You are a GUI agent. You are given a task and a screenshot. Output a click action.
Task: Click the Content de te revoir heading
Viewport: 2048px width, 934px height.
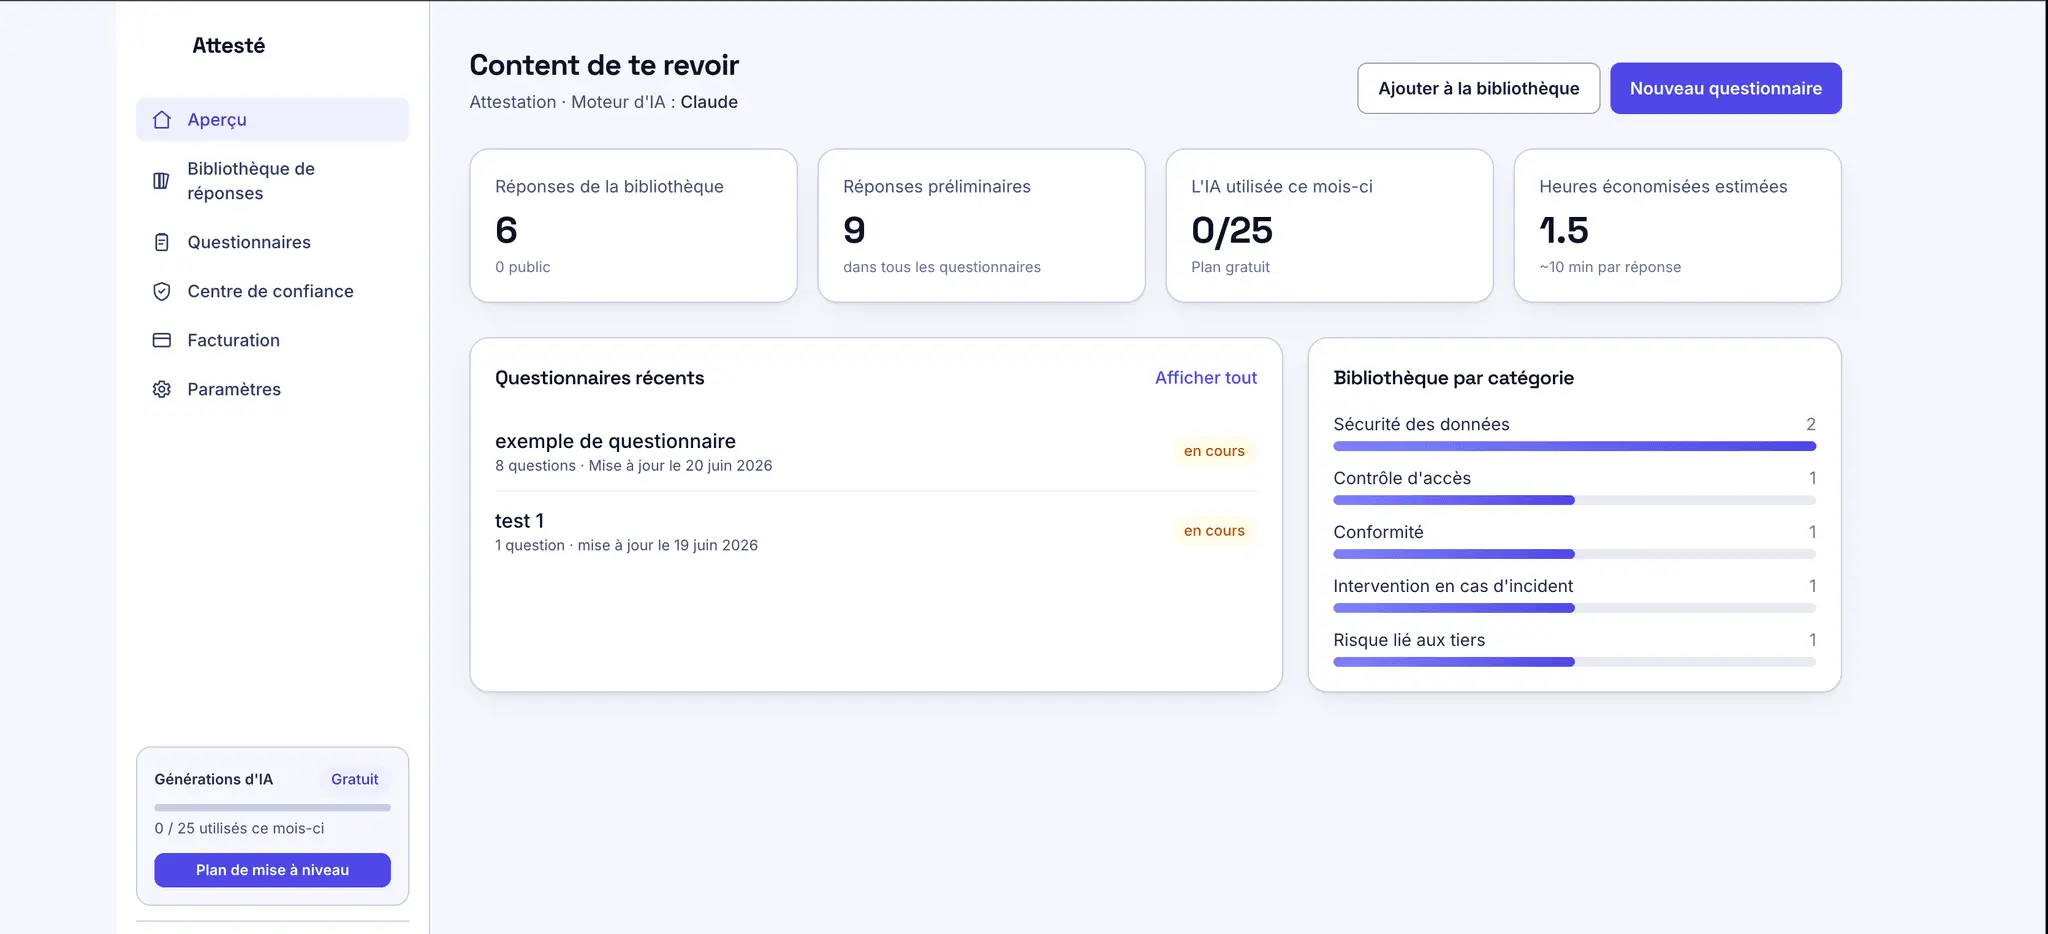pos(604,65)
